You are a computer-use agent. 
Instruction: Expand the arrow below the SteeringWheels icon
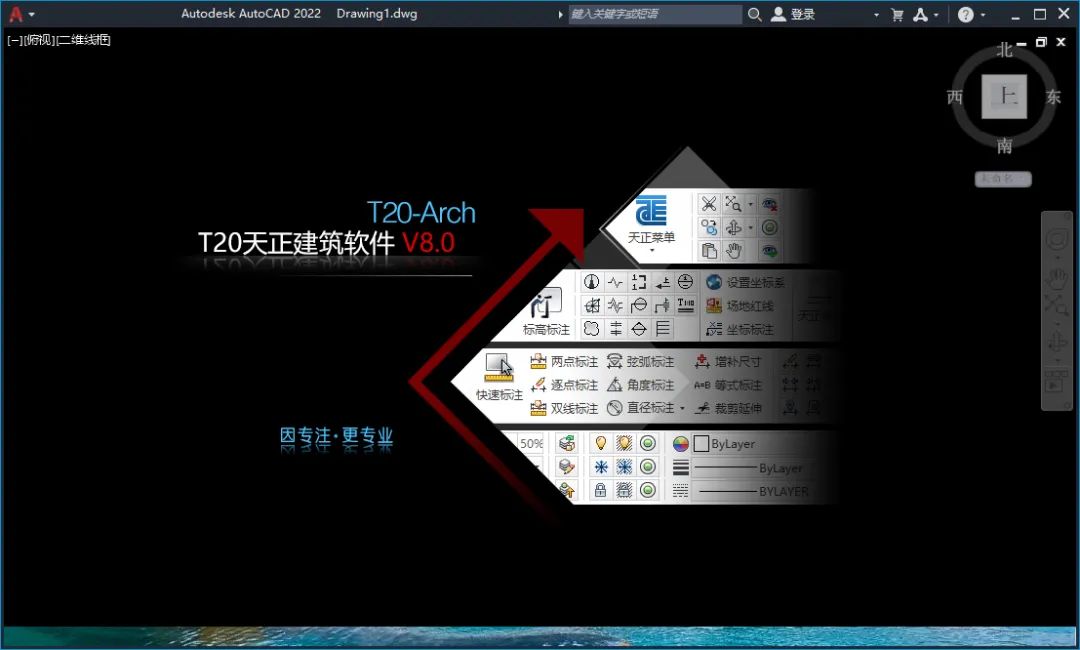coord(1057,259)
